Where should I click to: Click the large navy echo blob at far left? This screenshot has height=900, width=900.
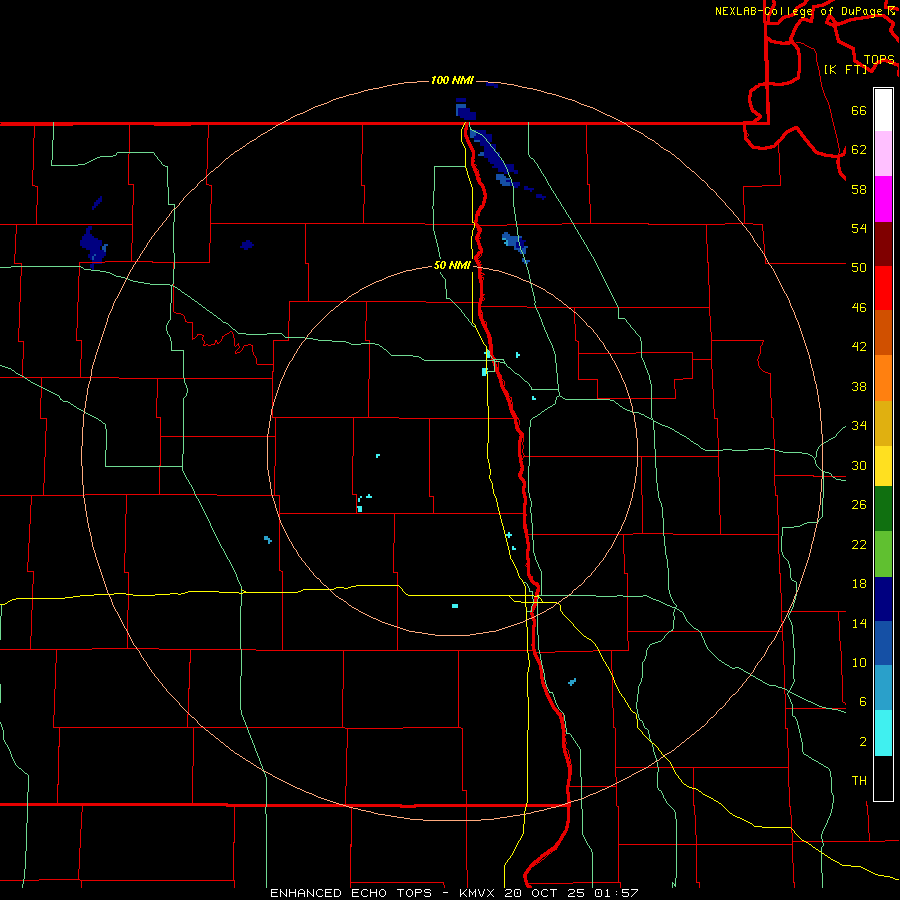point(93,247)
